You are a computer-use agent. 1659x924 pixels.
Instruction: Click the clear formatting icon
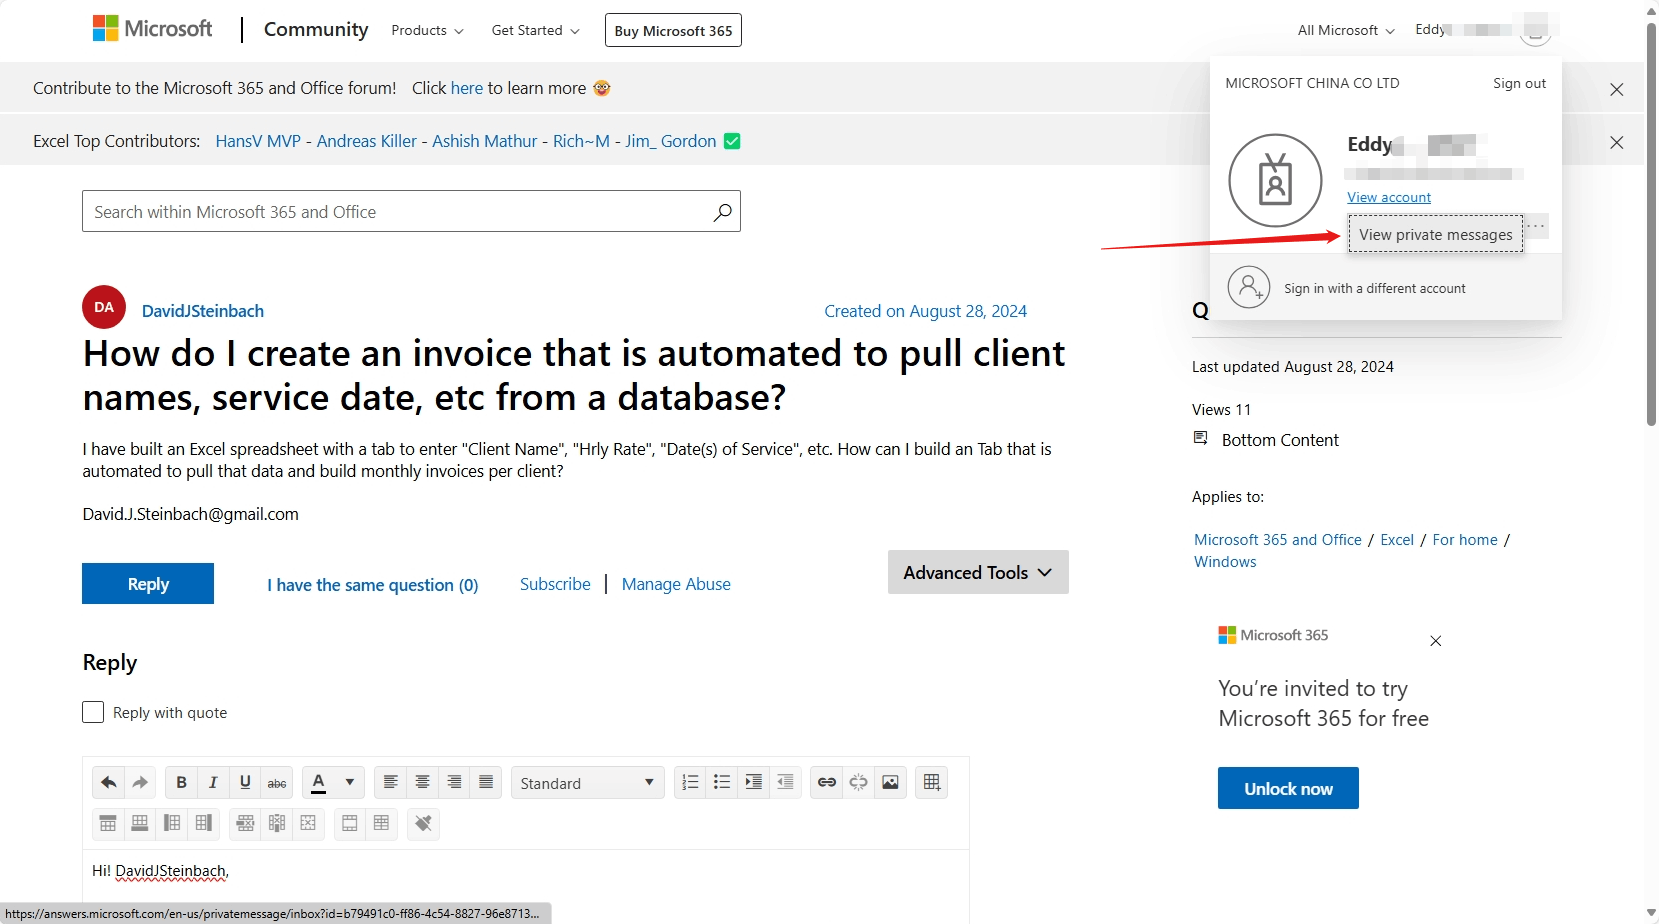(x=423, y=823)
